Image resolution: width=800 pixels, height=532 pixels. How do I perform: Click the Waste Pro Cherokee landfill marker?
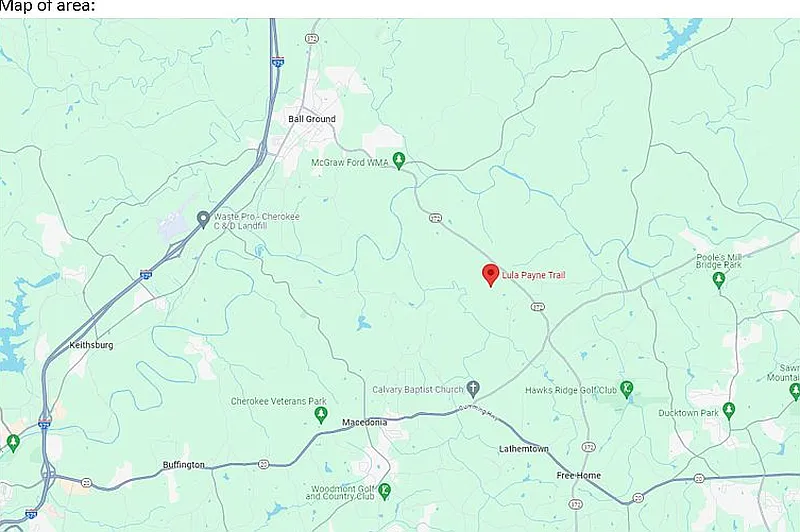click(203, 220)
